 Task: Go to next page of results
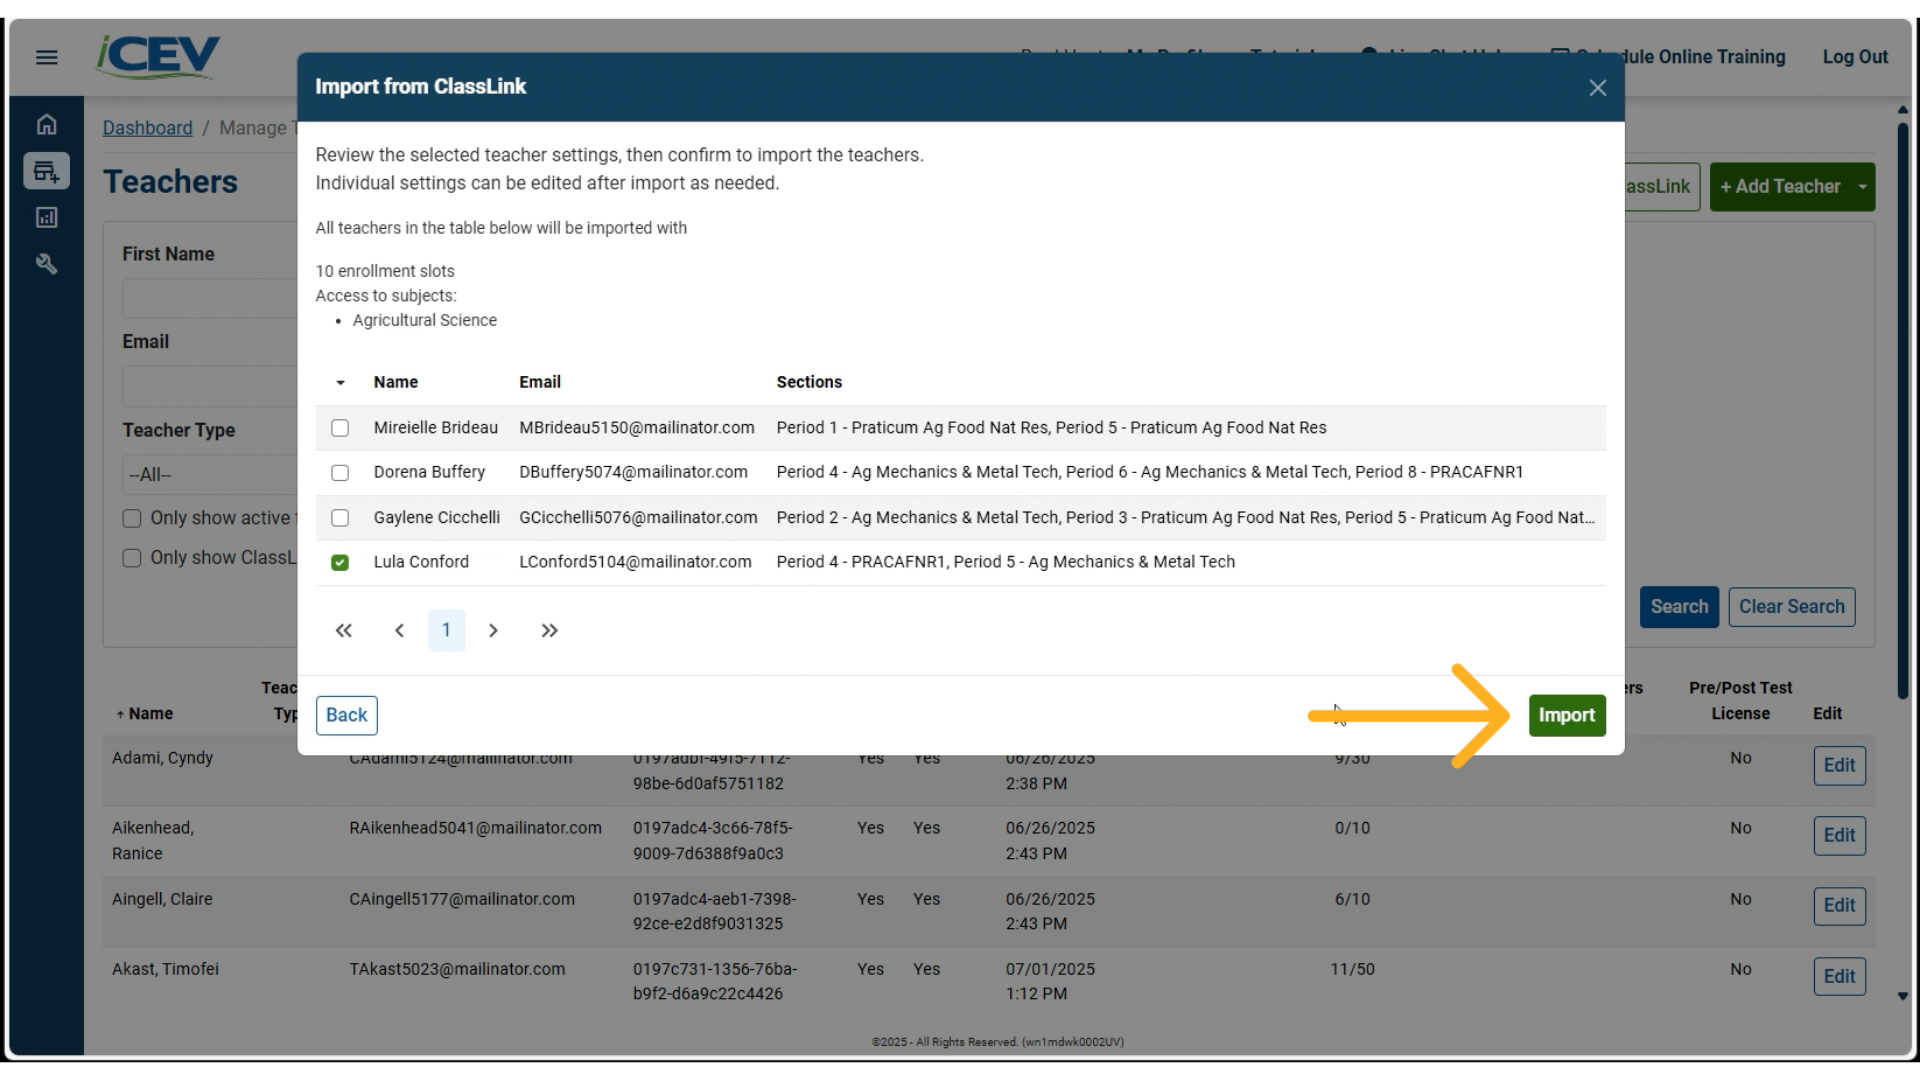(493, 630)
